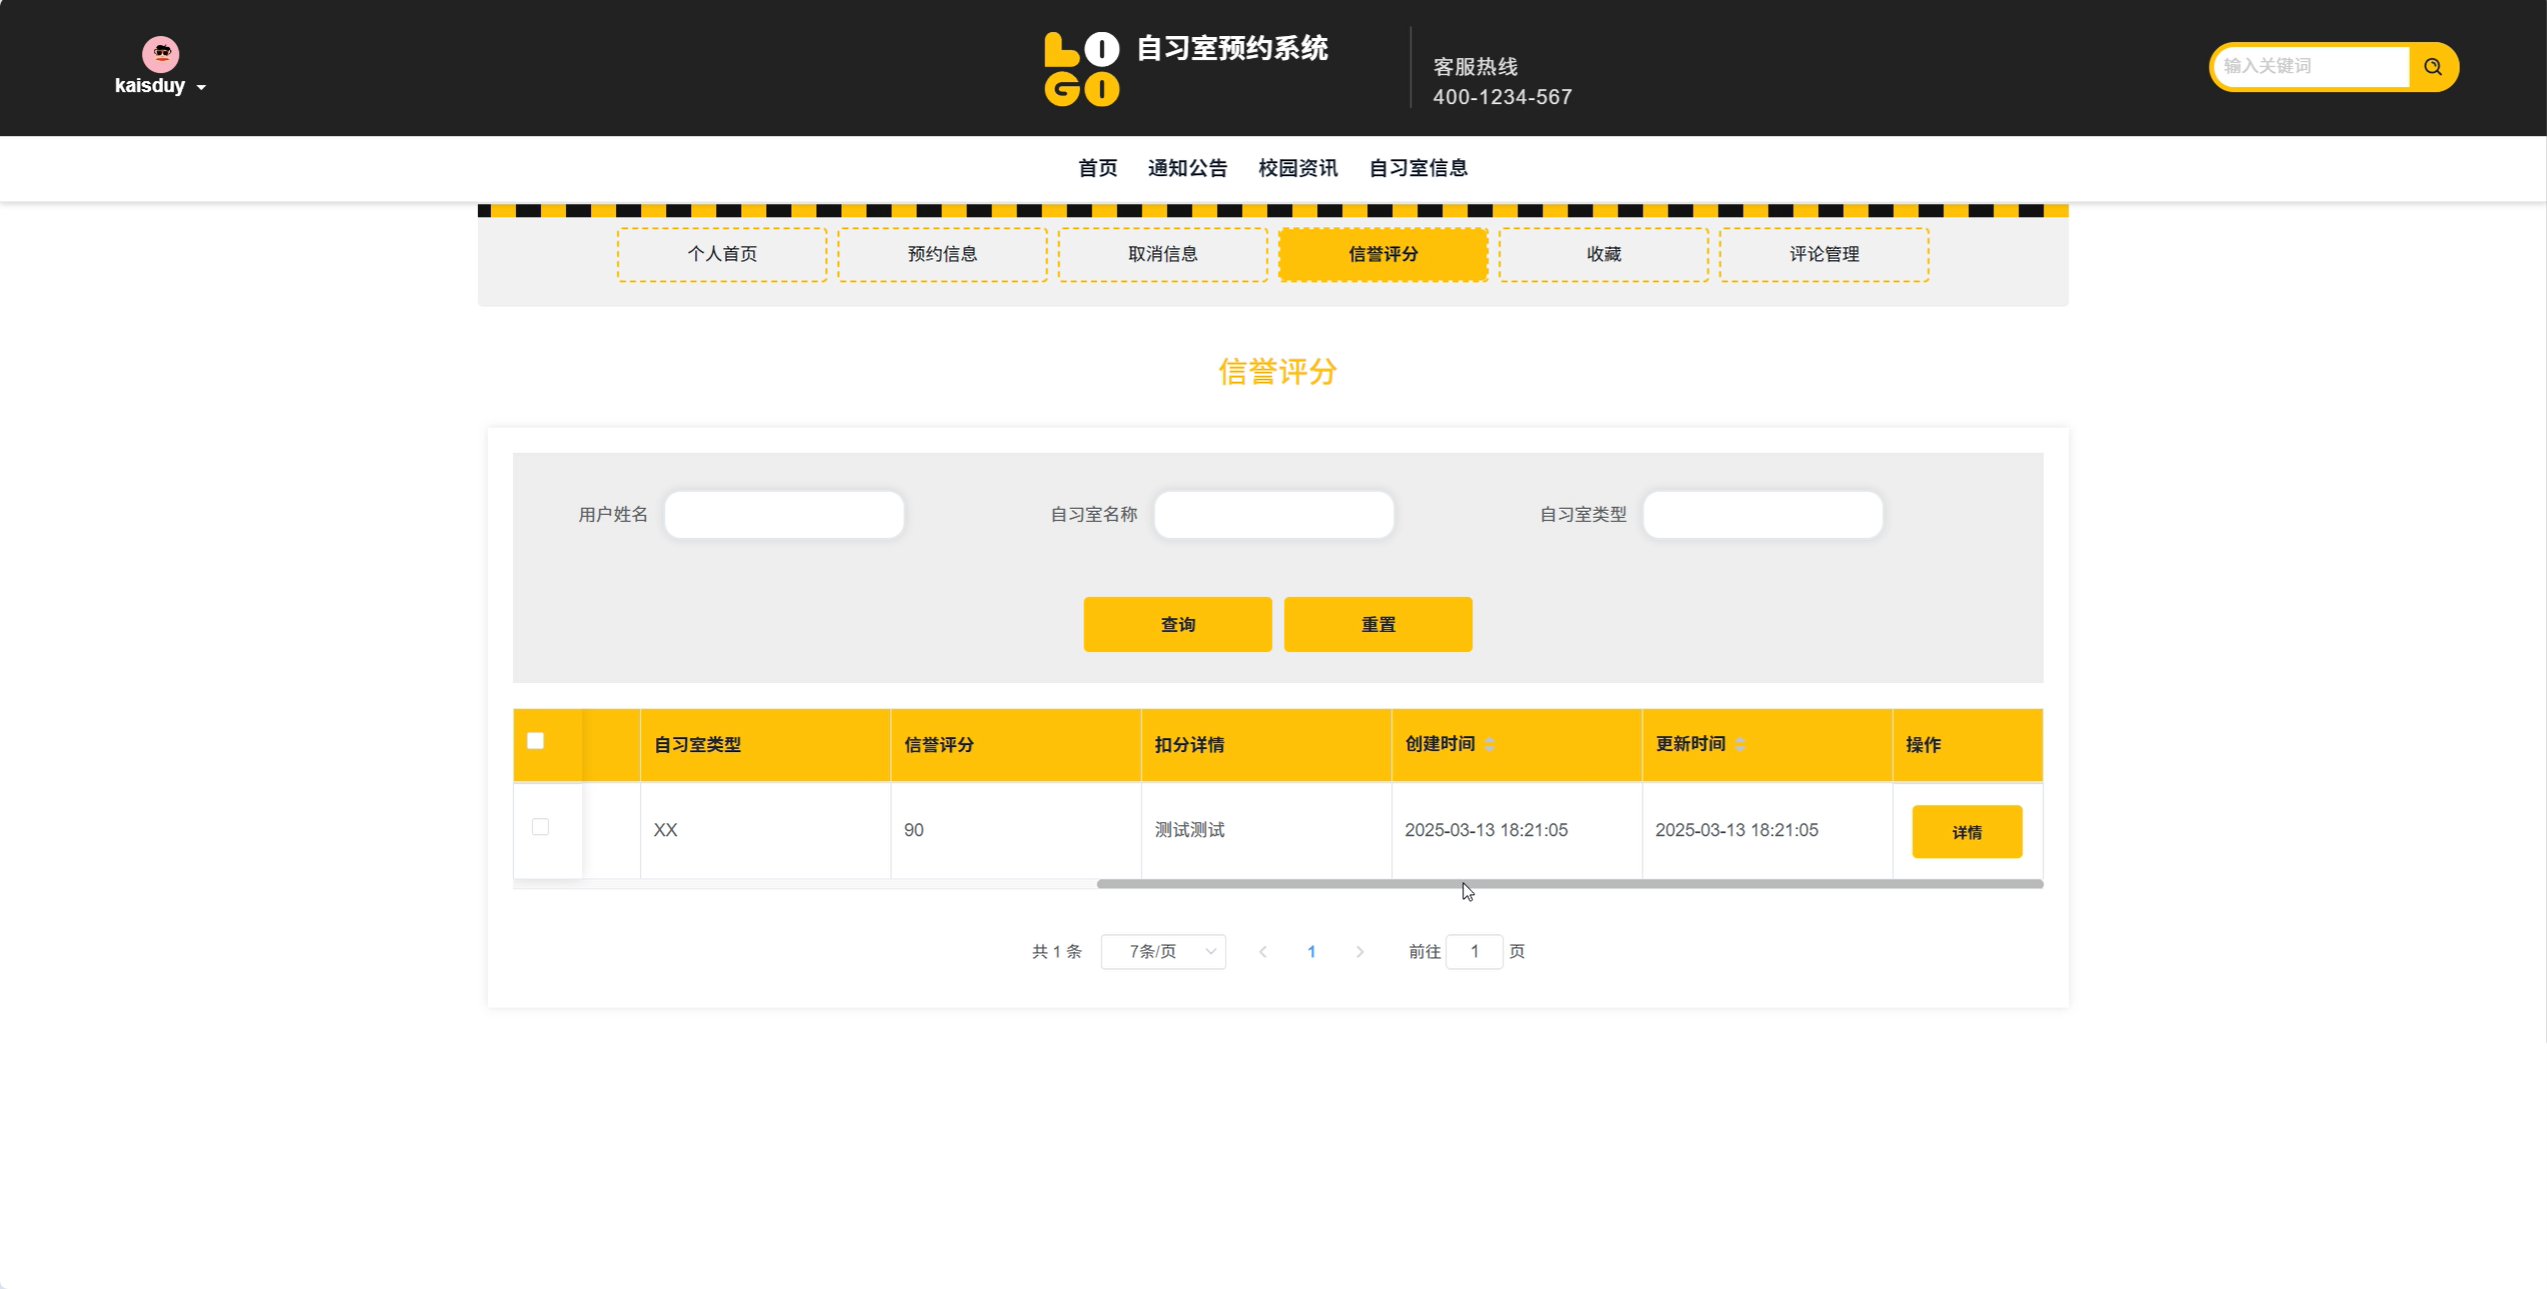The height and width of the screenshot is (1289, 2547).
Task: Go to 自习室信息 navigation item
Action: pos(1417,168)
